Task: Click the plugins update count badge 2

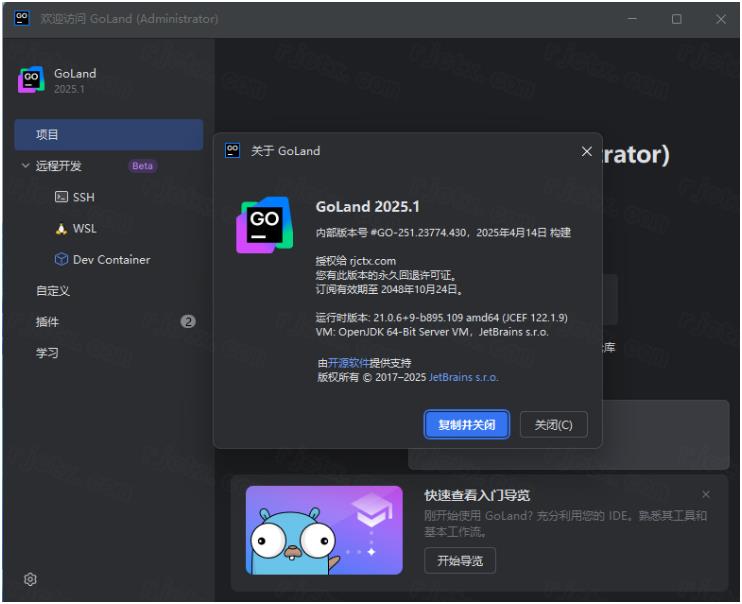Action: (188, 322)
